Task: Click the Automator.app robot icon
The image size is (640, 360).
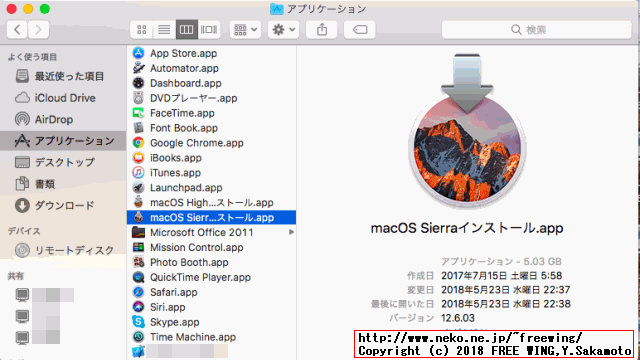Action: coord(138,68)
